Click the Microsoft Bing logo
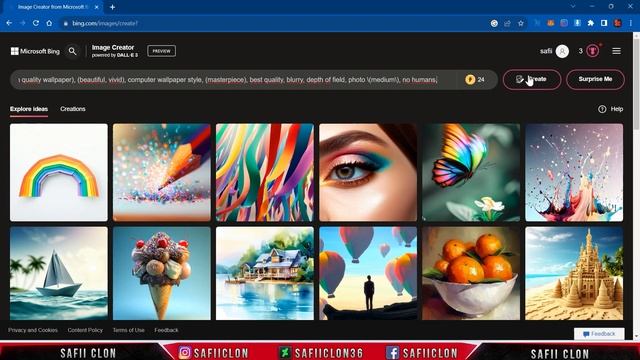The image size is (640, 360). click(x=35, y=51)
